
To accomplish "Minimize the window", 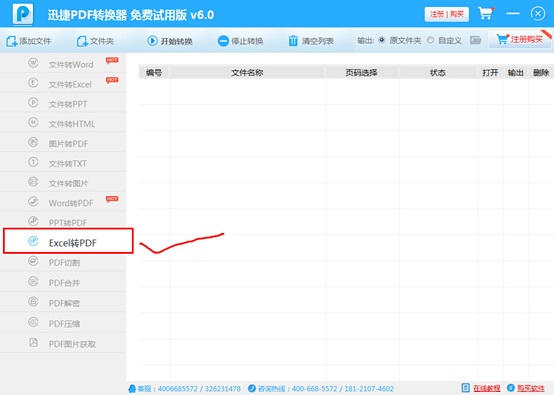I will click(513, 13).
